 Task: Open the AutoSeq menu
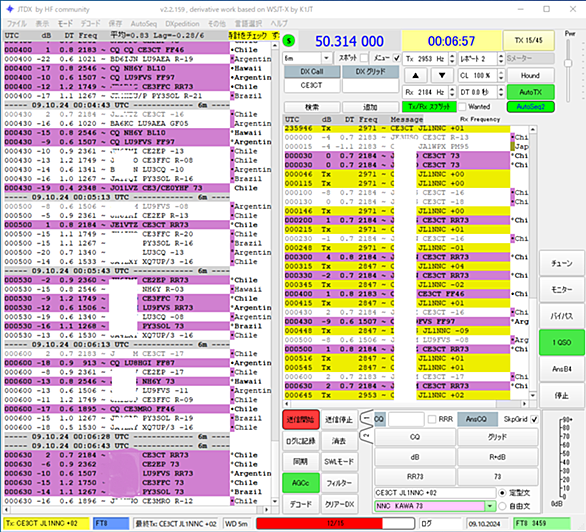144,24
